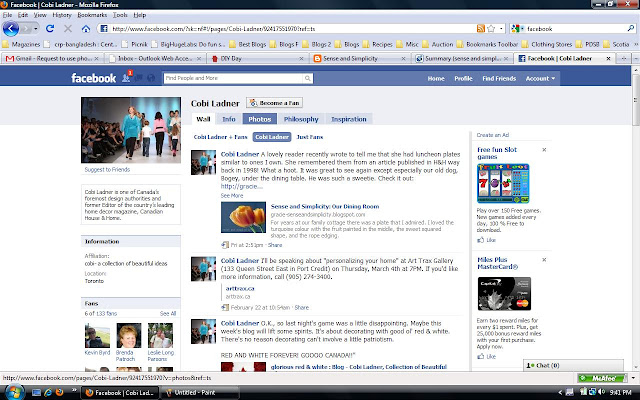Switch to the Philosophy tab
The image size is (640, 400).
coord(301,119)
